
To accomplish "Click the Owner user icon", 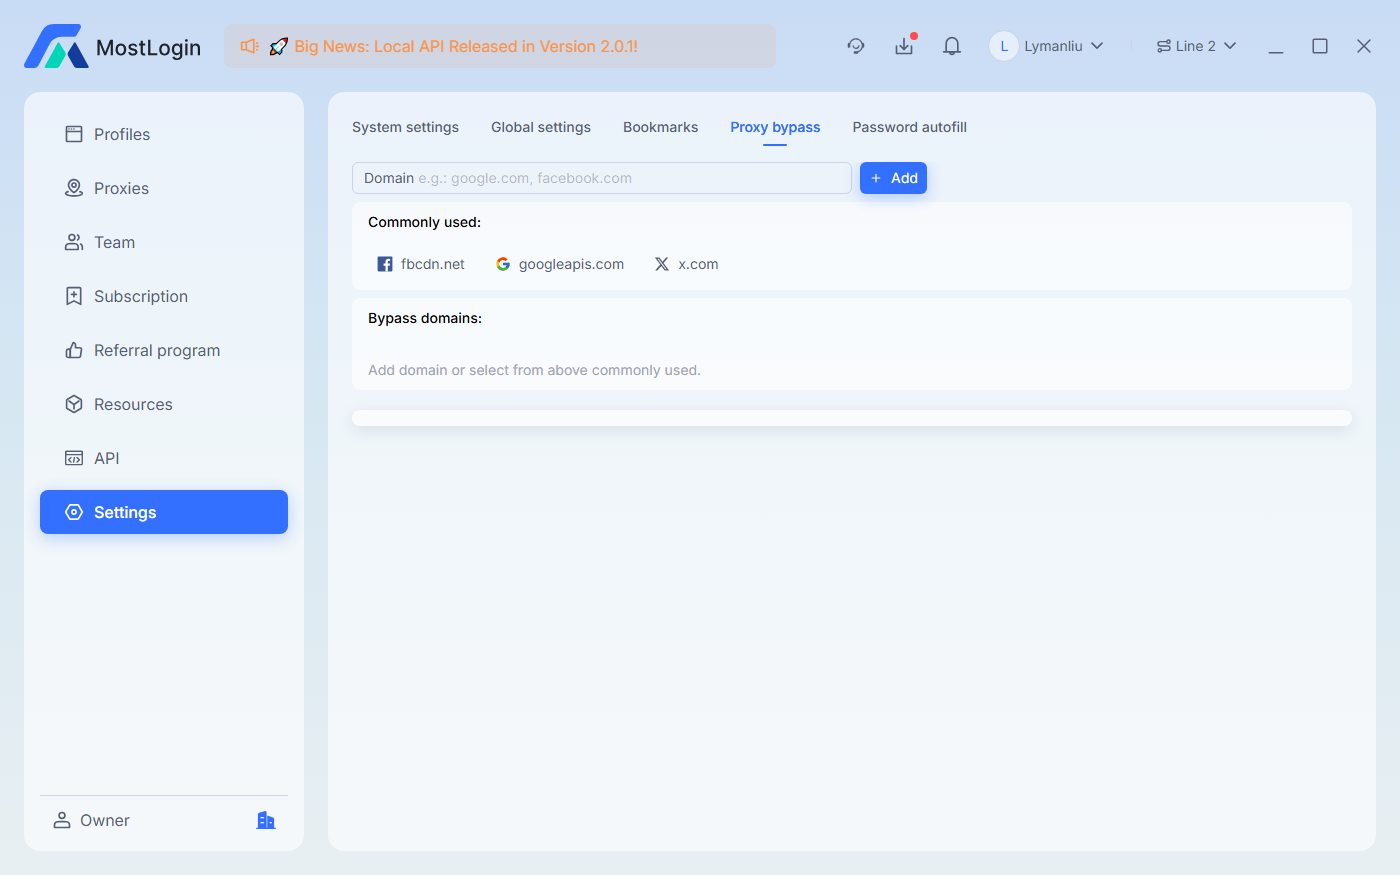I will point(62,820).
